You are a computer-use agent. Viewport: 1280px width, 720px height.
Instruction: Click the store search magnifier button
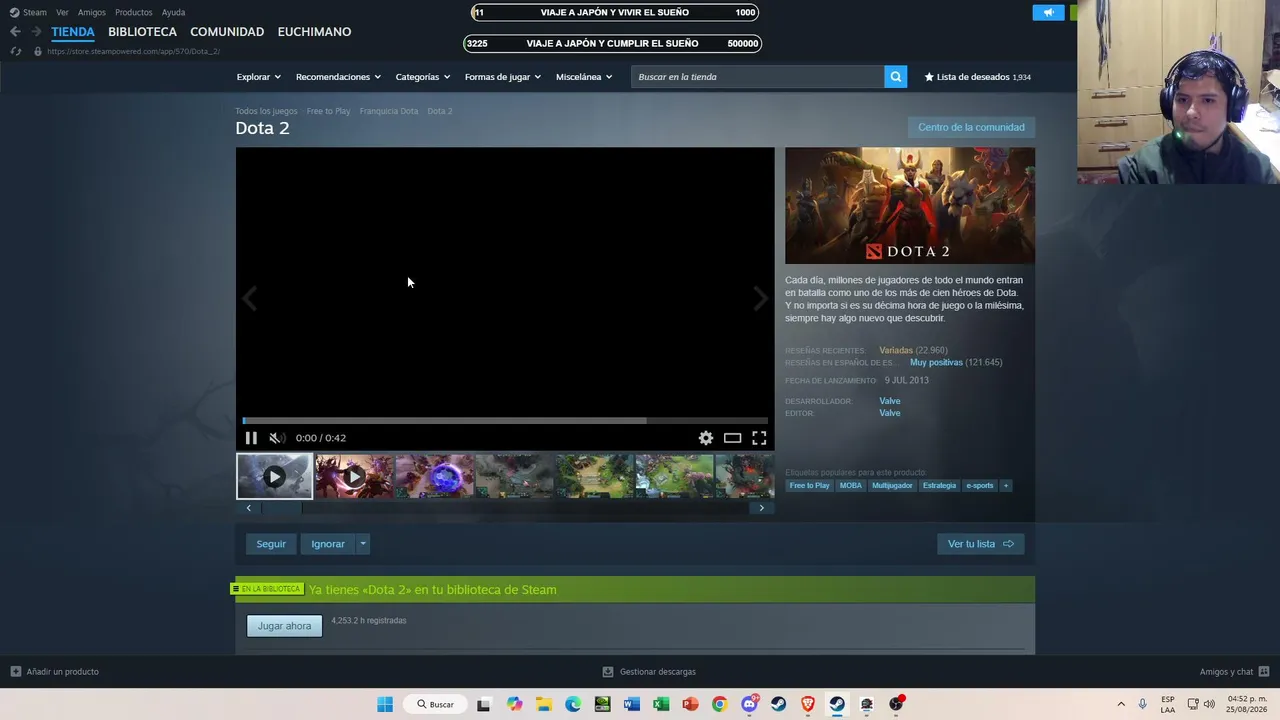896,77
